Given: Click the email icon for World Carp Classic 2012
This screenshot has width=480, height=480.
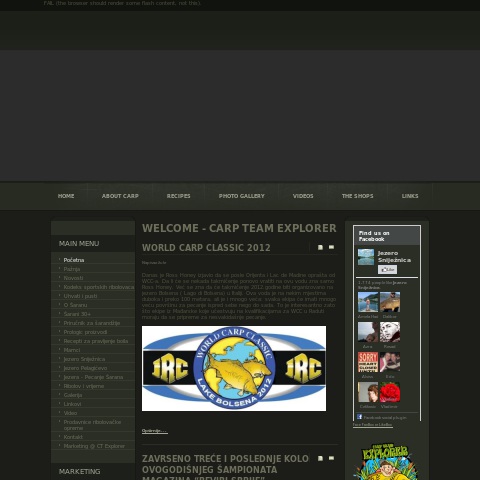Looking at the screenshot, I should (331, 247).
